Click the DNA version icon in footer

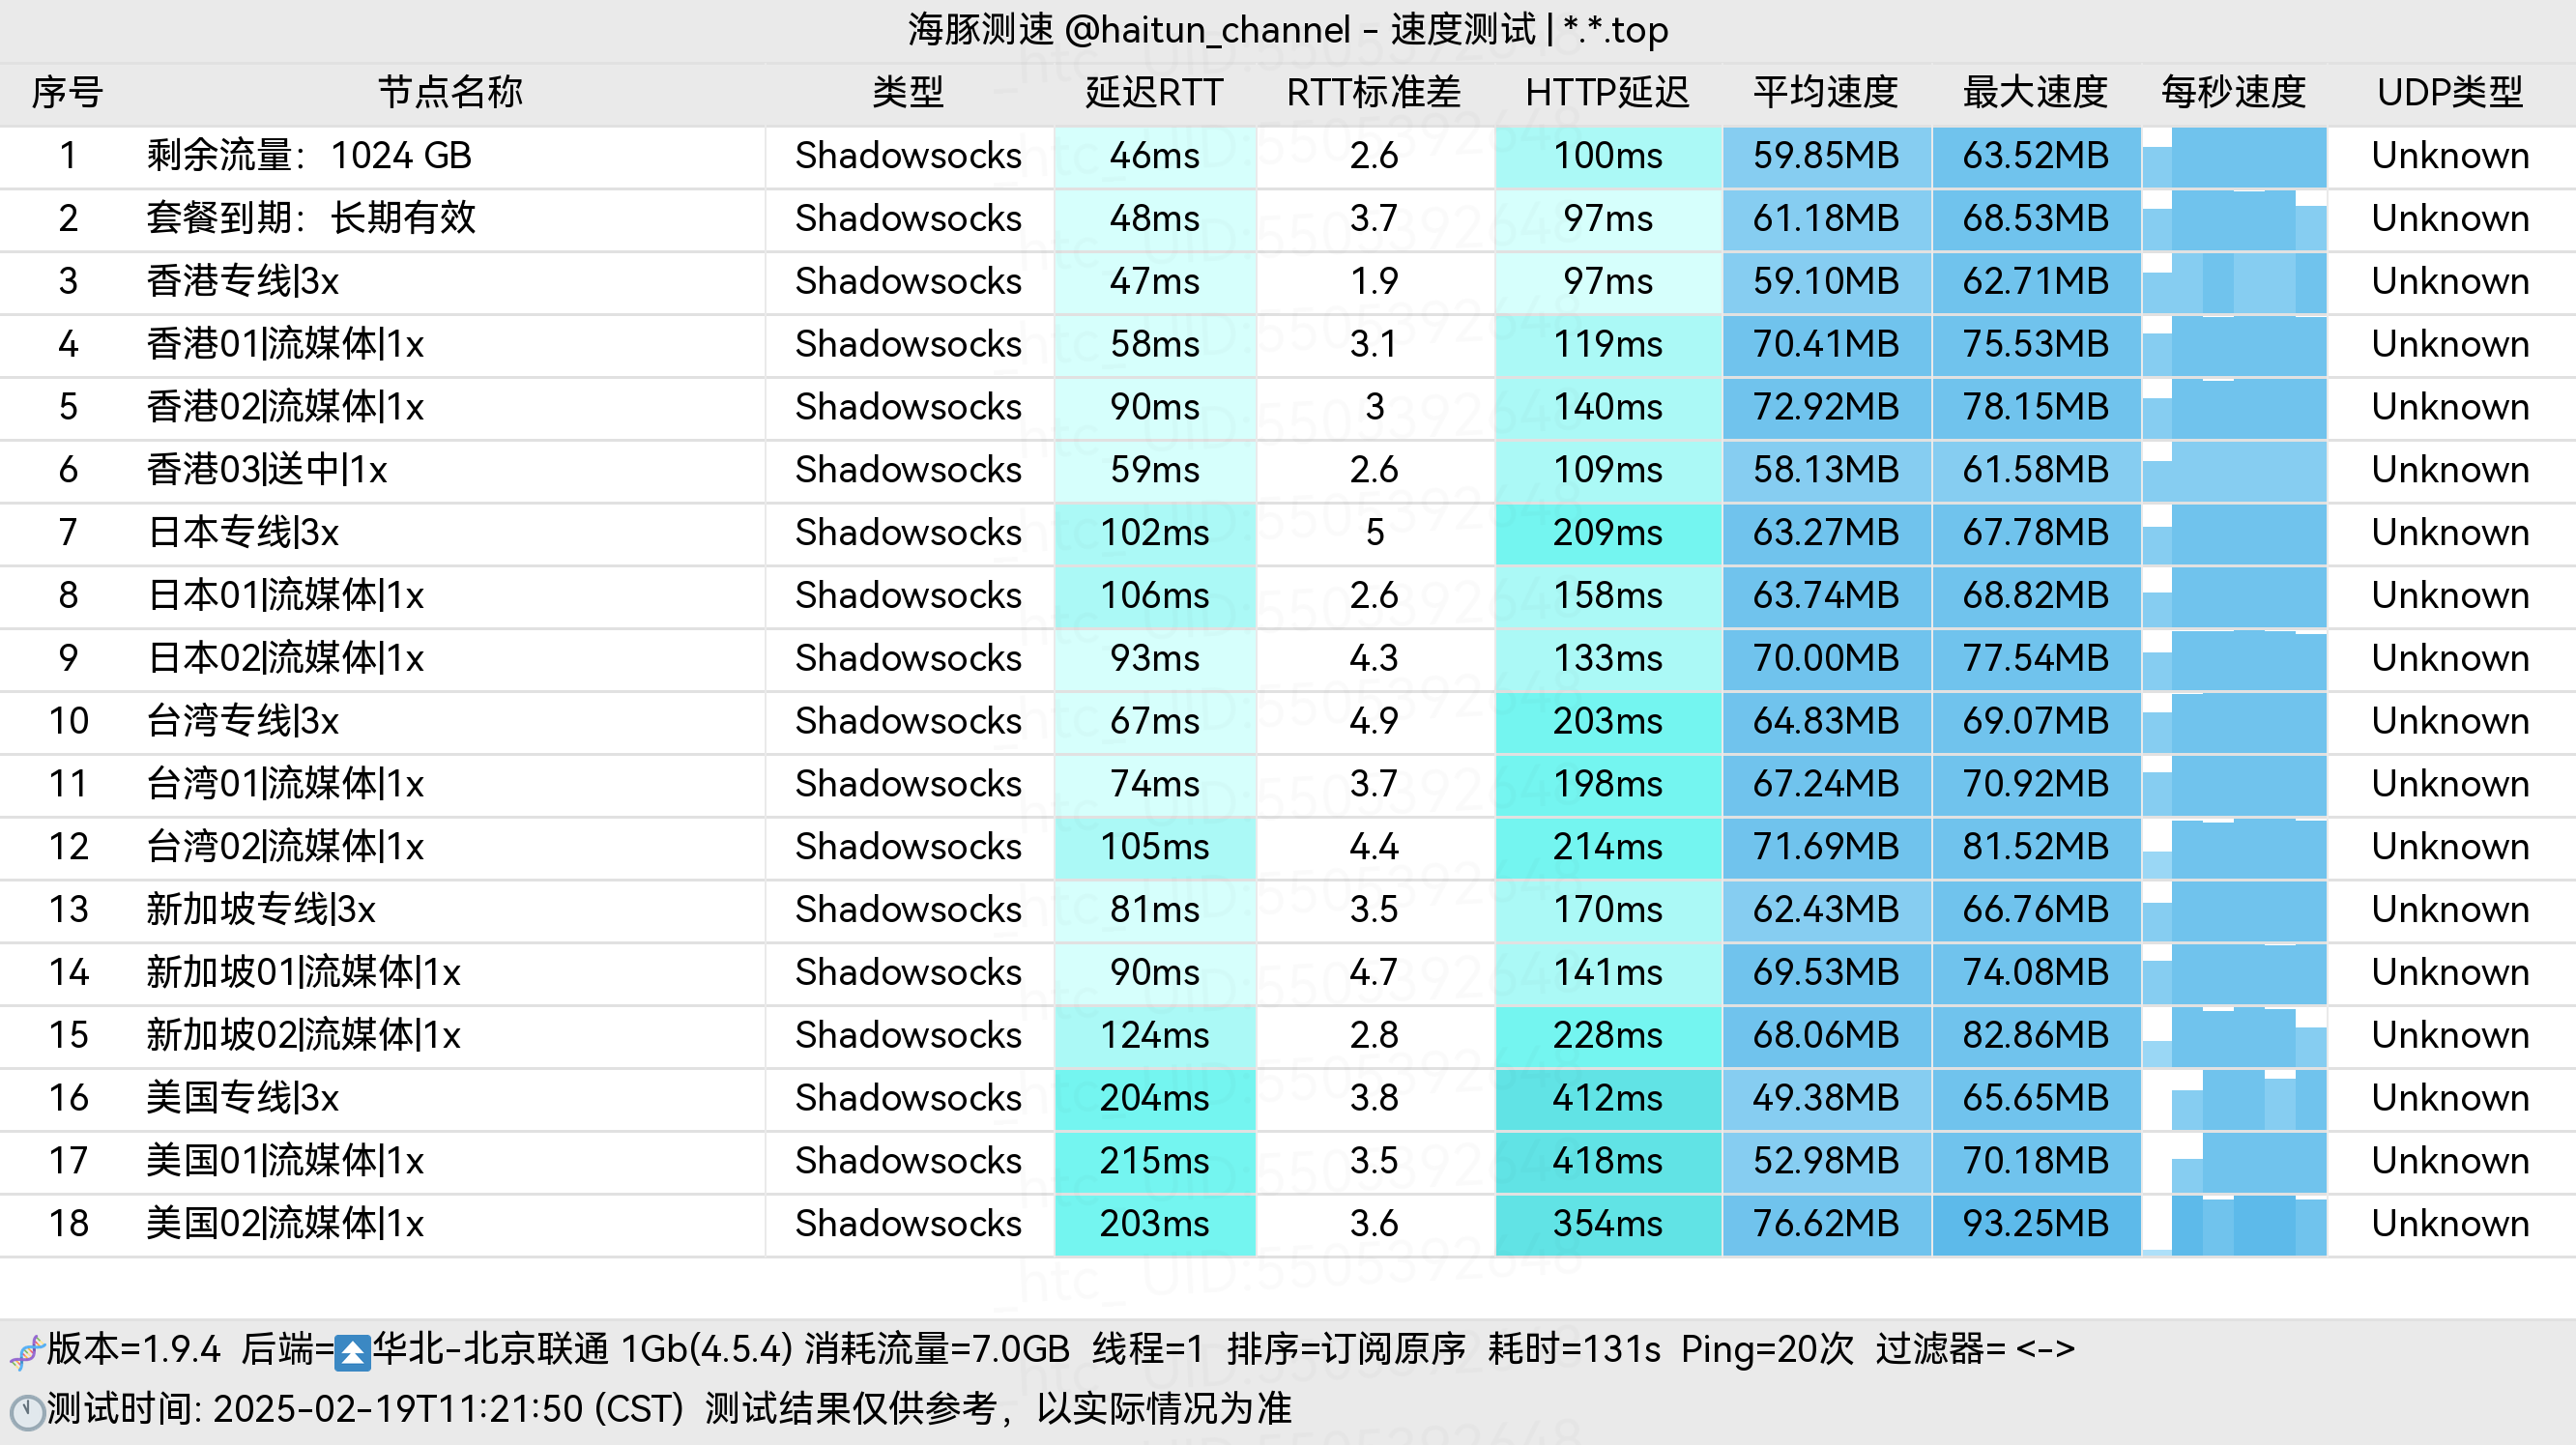tap(26, 1351)
